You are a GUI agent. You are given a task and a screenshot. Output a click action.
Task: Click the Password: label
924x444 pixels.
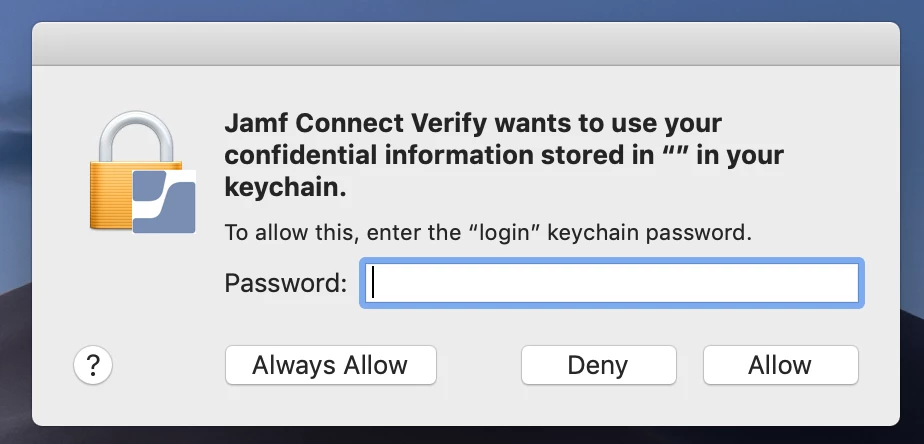click(x=286, y=283)
